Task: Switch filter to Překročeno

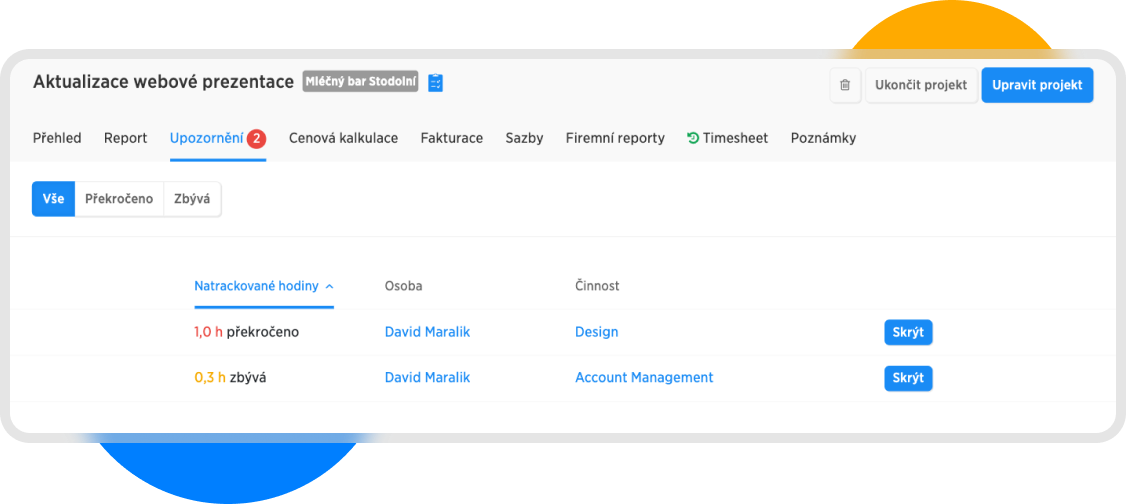Action: point(119,199)
